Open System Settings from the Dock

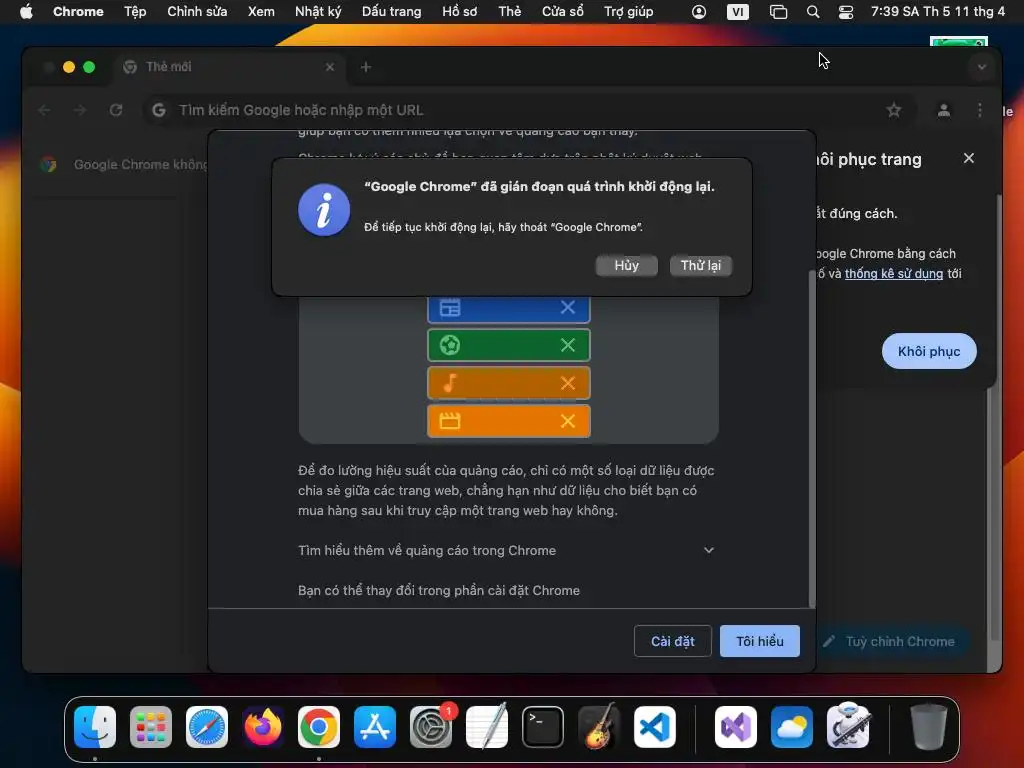(431, 727)
